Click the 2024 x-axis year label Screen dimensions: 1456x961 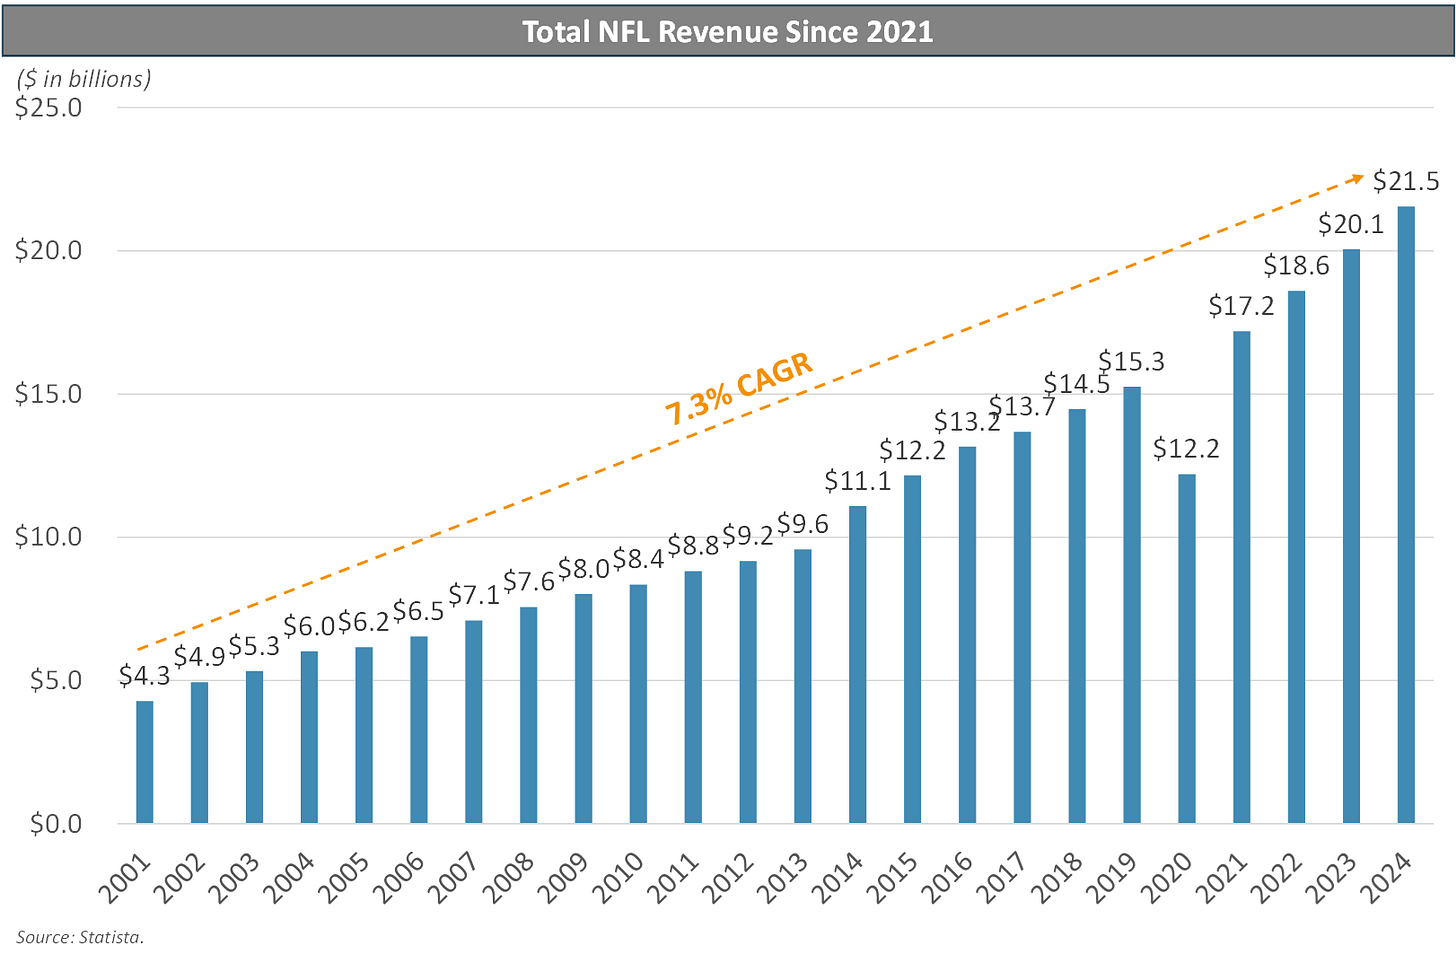[1386, 878]
